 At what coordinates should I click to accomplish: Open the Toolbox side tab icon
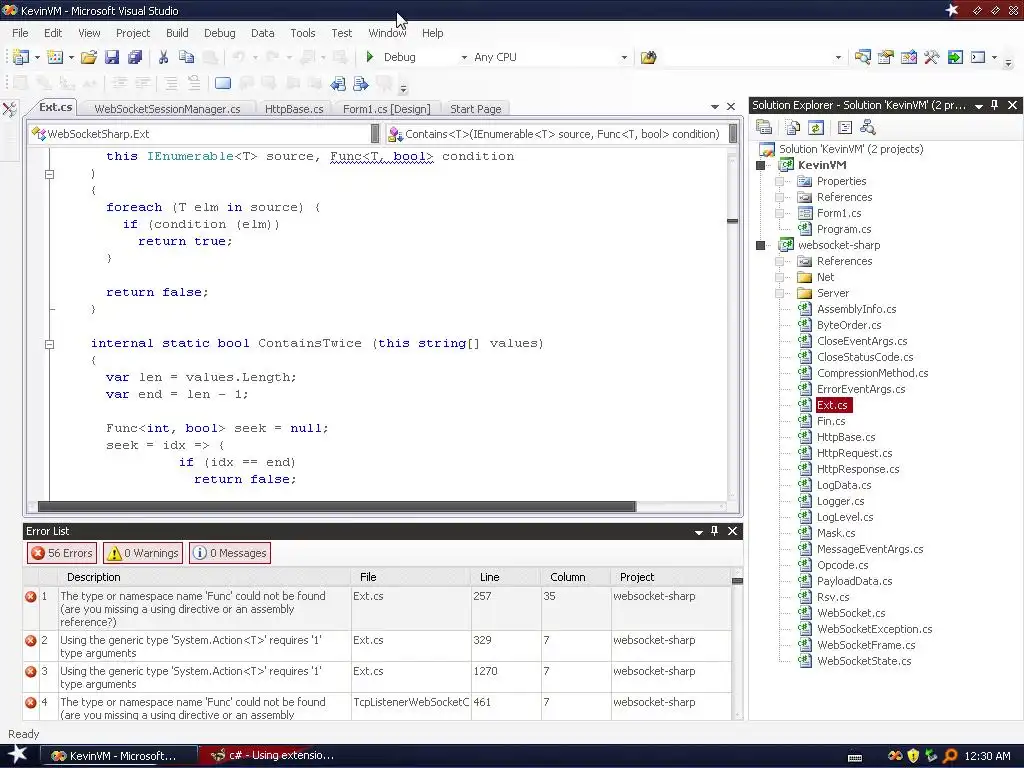tap(10, 109)
